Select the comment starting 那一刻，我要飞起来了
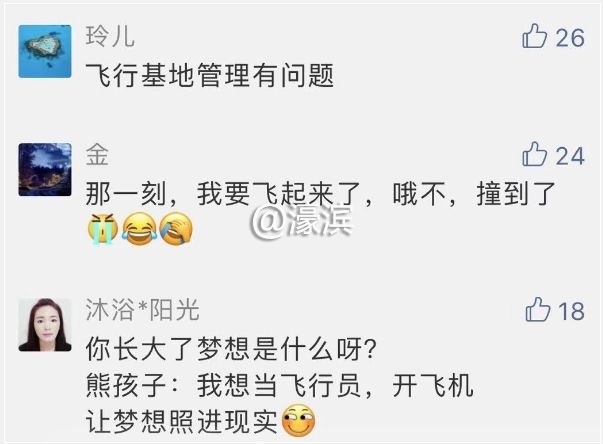 (x=320, y=194)
